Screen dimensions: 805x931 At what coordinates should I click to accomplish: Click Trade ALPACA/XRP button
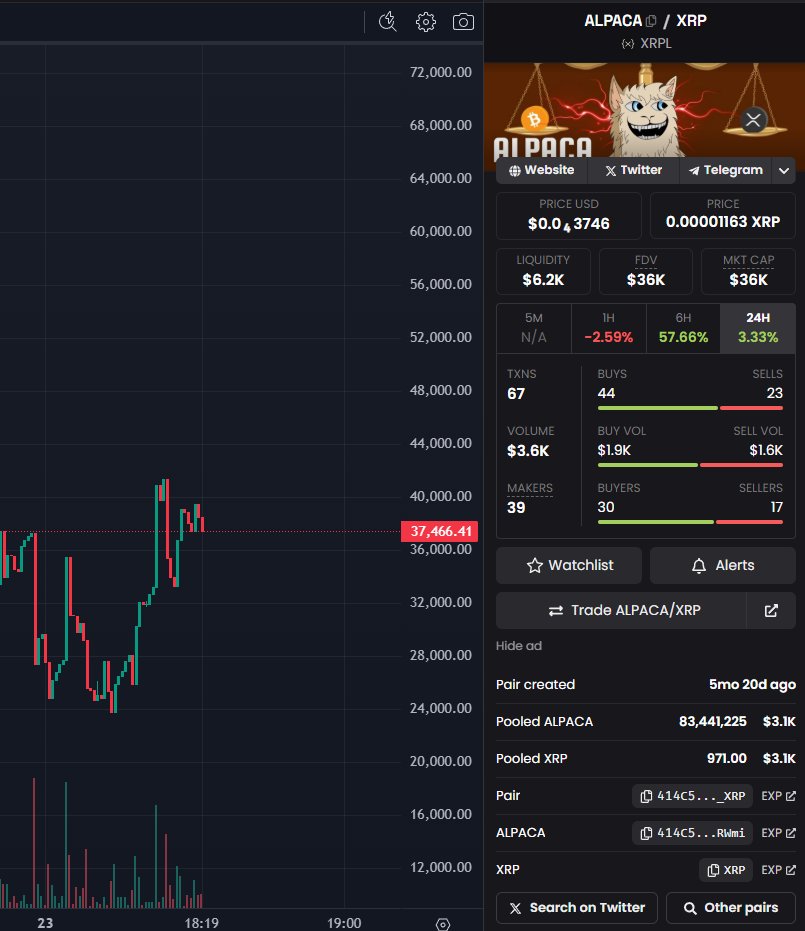click(621, 610)
